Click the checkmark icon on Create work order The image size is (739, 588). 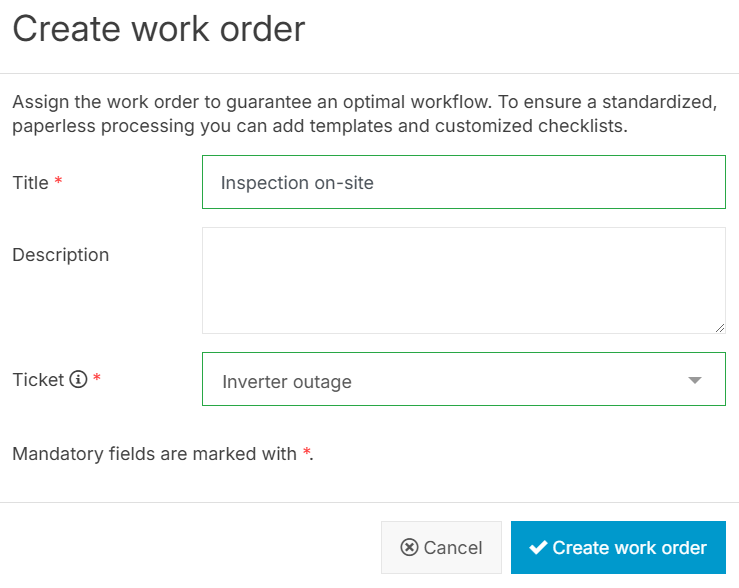[x=538, y=548]
